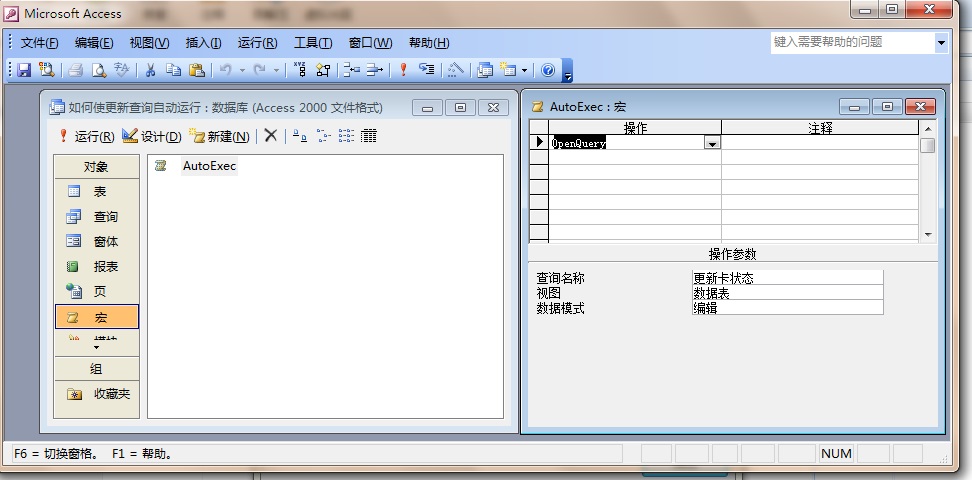Click the Save icon in the toolbar
The height and width of the screenshot is (480, 972).
[x=24, y=70]
